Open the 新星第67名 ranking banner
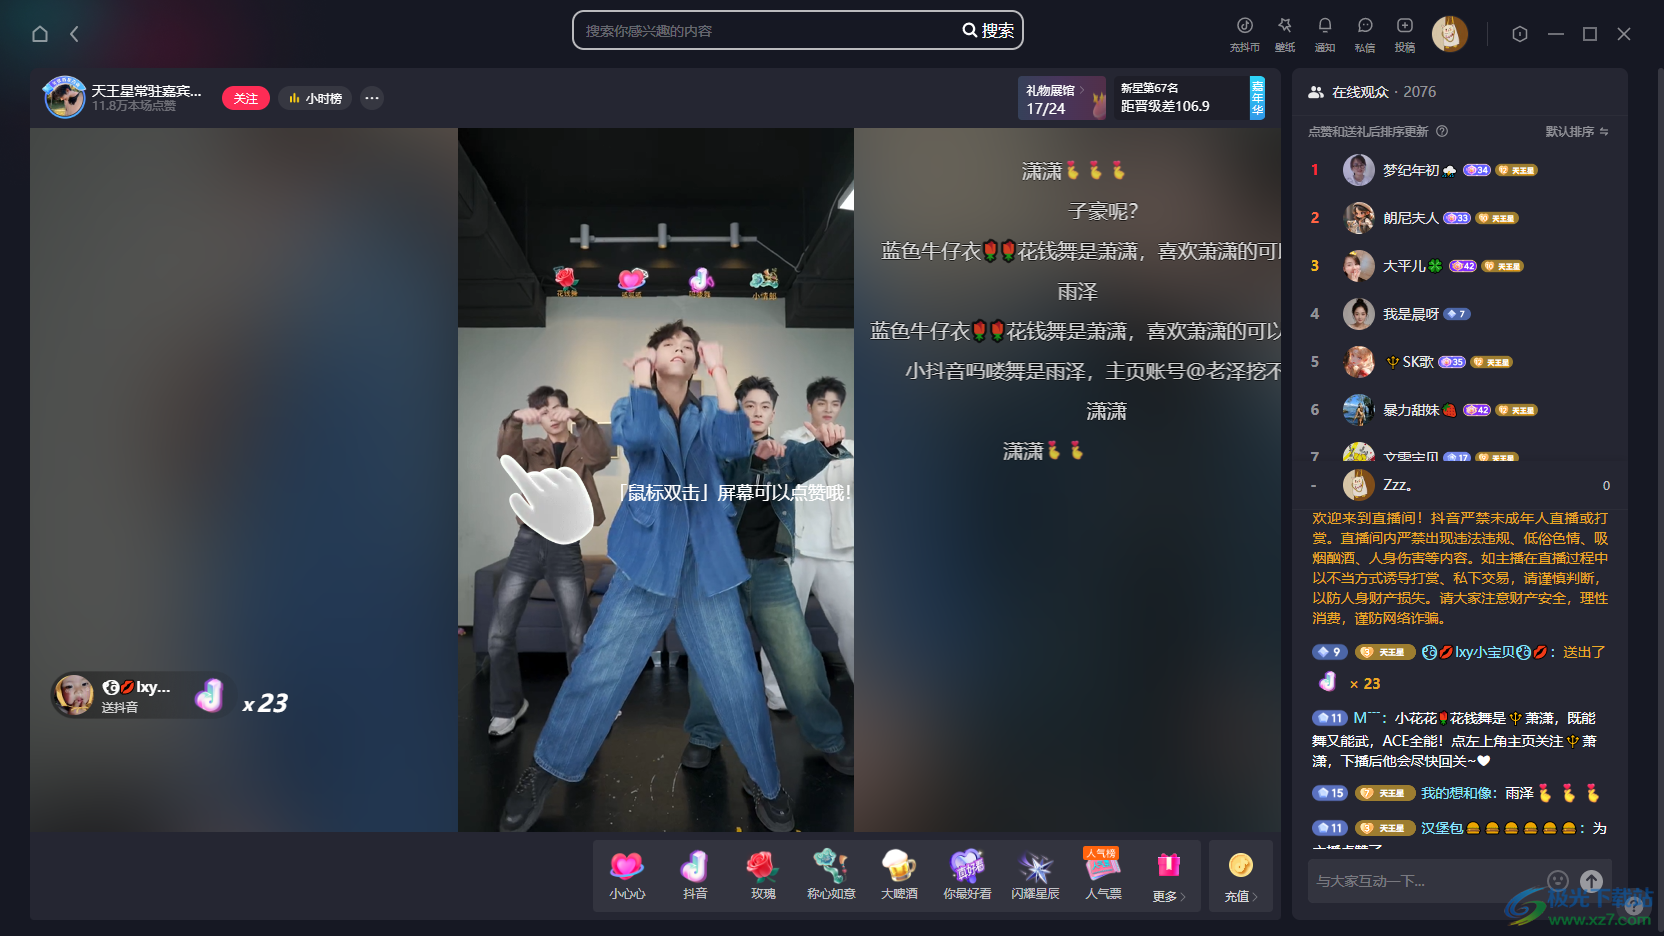 click(1180, 98)
